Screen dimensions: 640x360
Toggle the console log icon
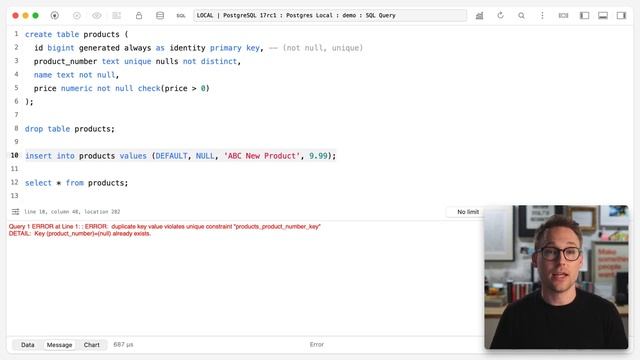point(563,16)
